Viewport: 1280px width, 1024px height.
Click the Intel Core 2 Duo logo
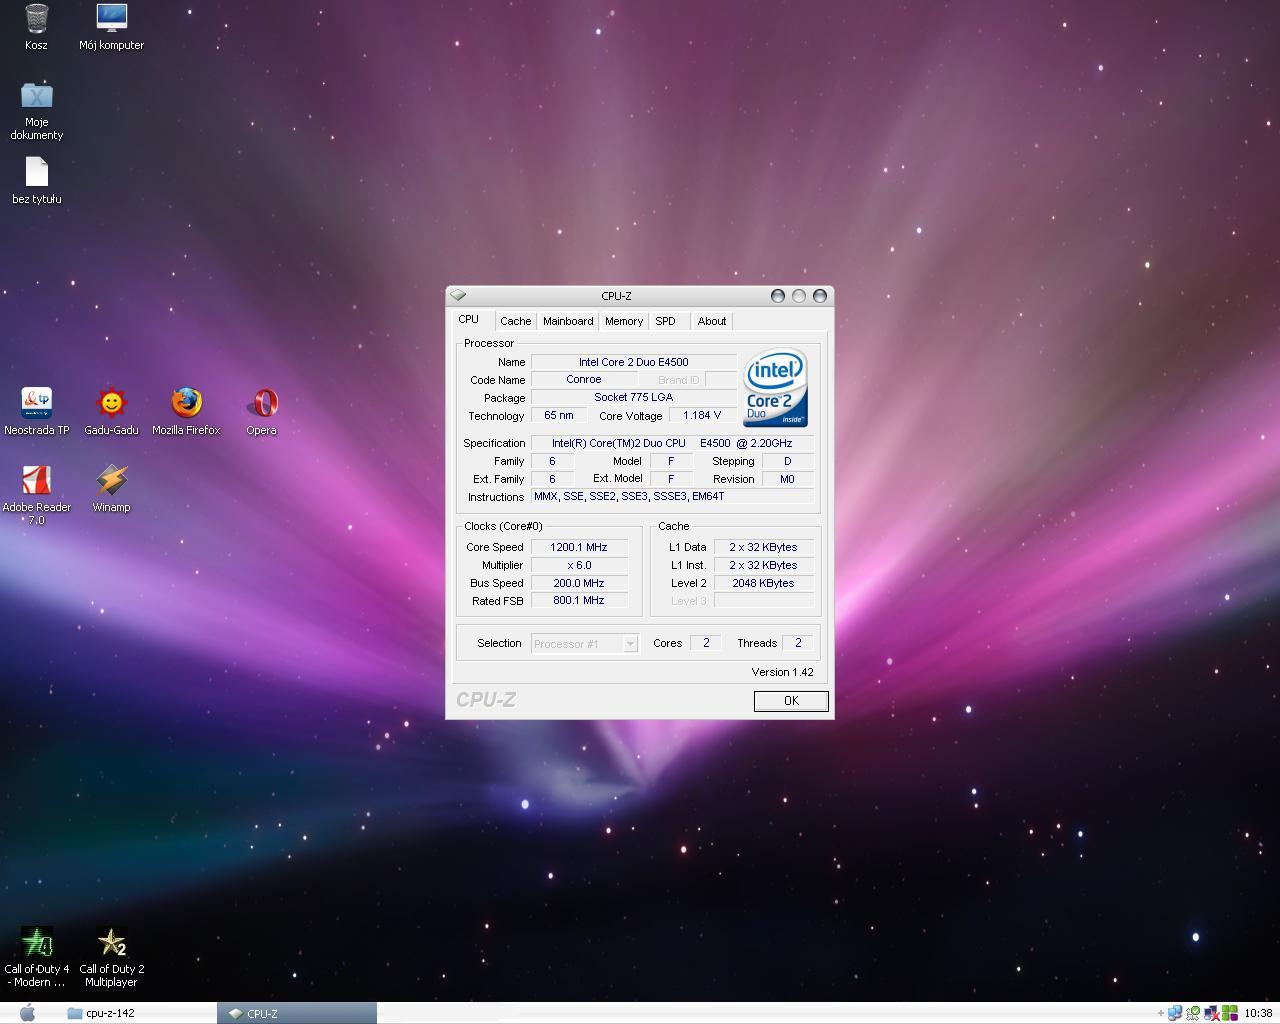coord(775,388)
